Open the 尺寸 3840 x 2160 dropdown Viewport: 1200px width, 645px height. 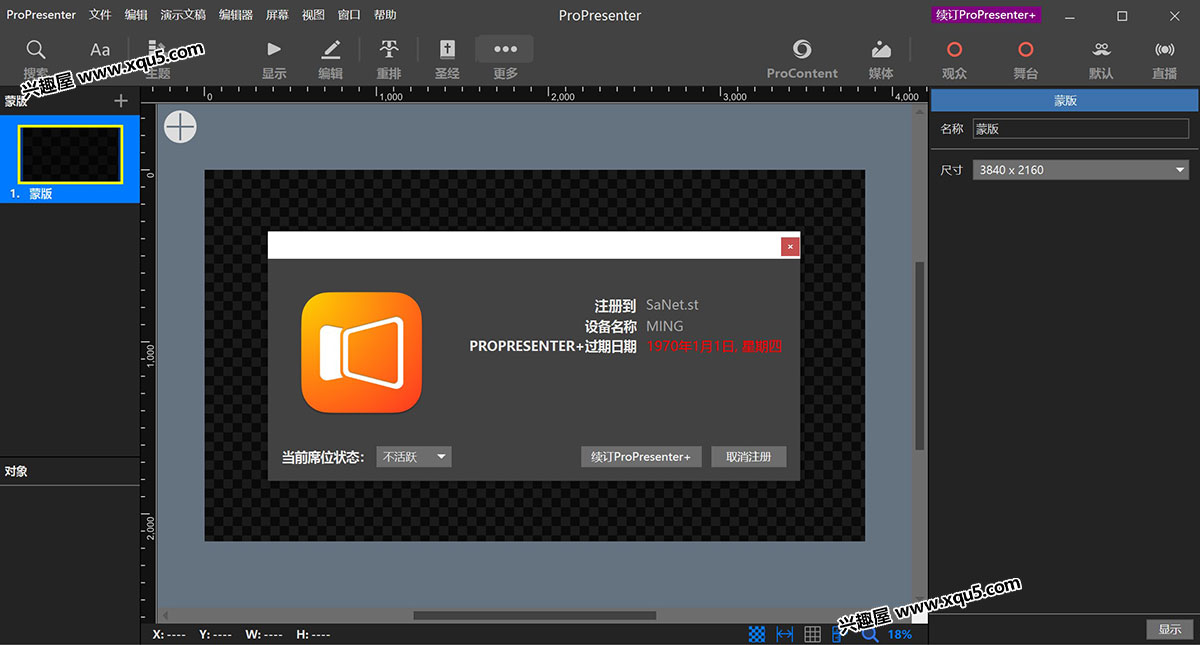pyautogui.click(x=1080, y=170)
